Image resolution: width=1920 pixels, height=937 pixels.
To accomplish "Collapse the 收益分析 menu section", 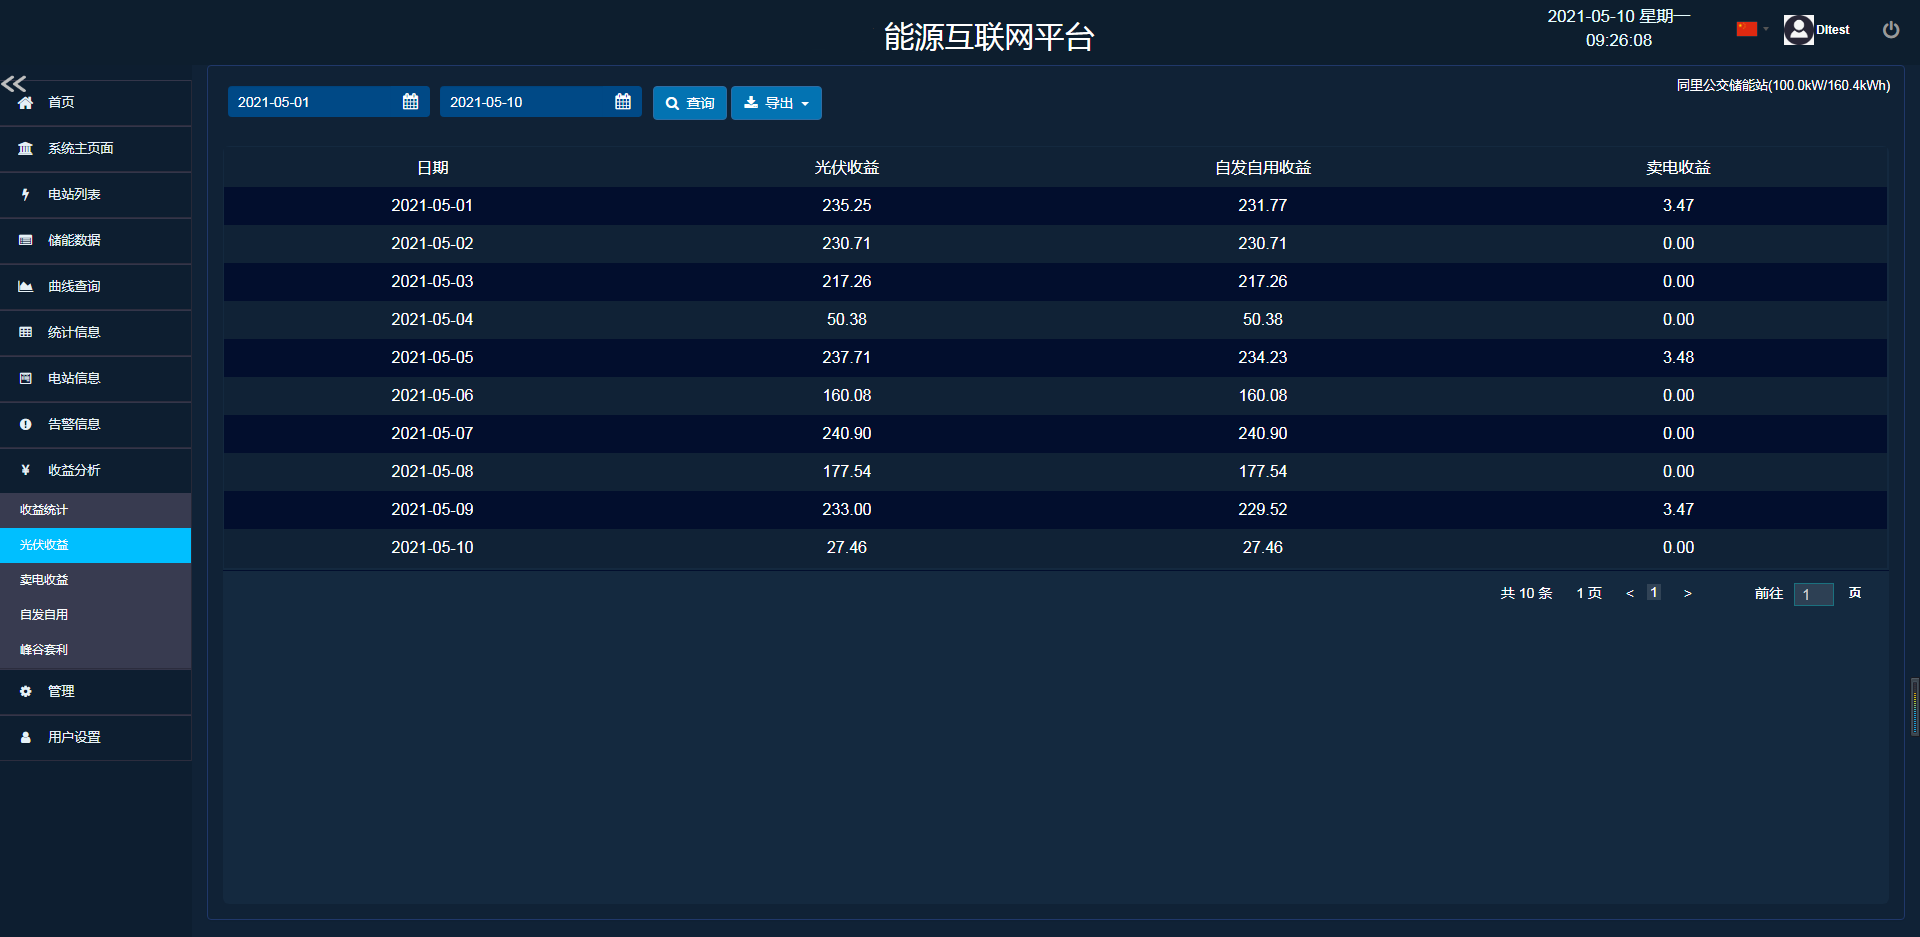I will point(74,470).
